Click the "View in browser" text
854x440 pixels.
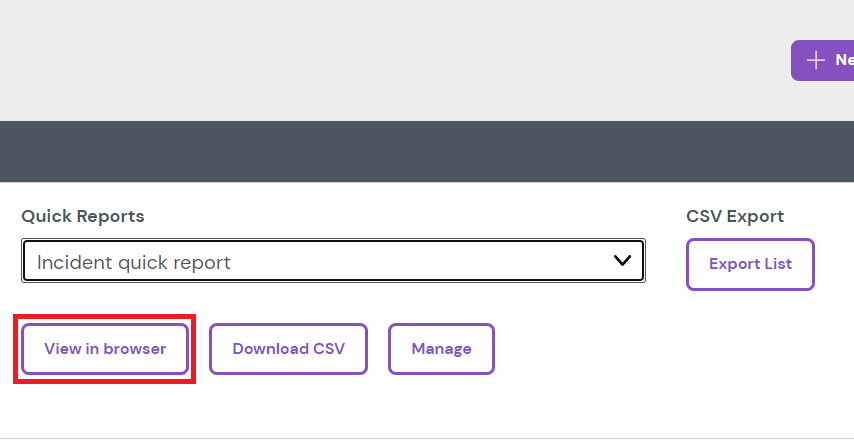pos(105,349)
